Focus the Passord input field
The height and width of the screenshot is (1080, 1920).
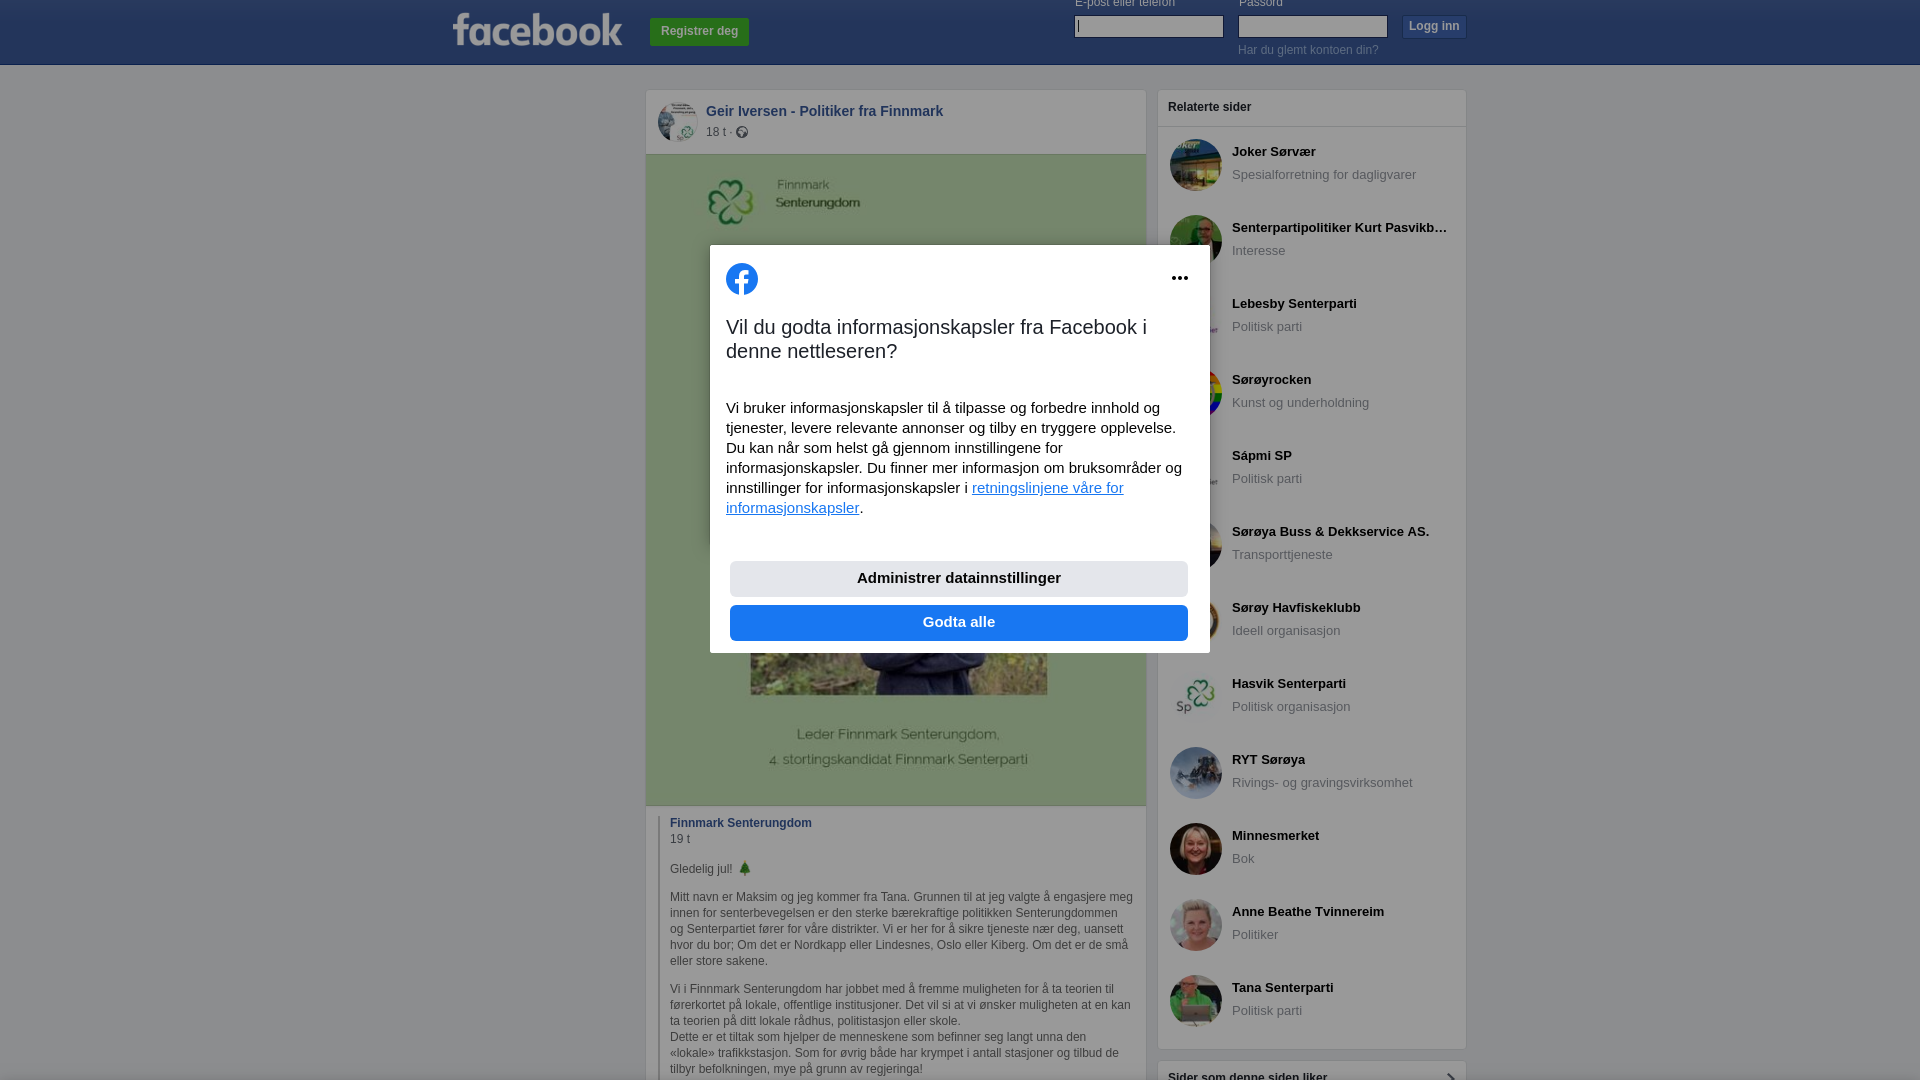point(1313,26)
